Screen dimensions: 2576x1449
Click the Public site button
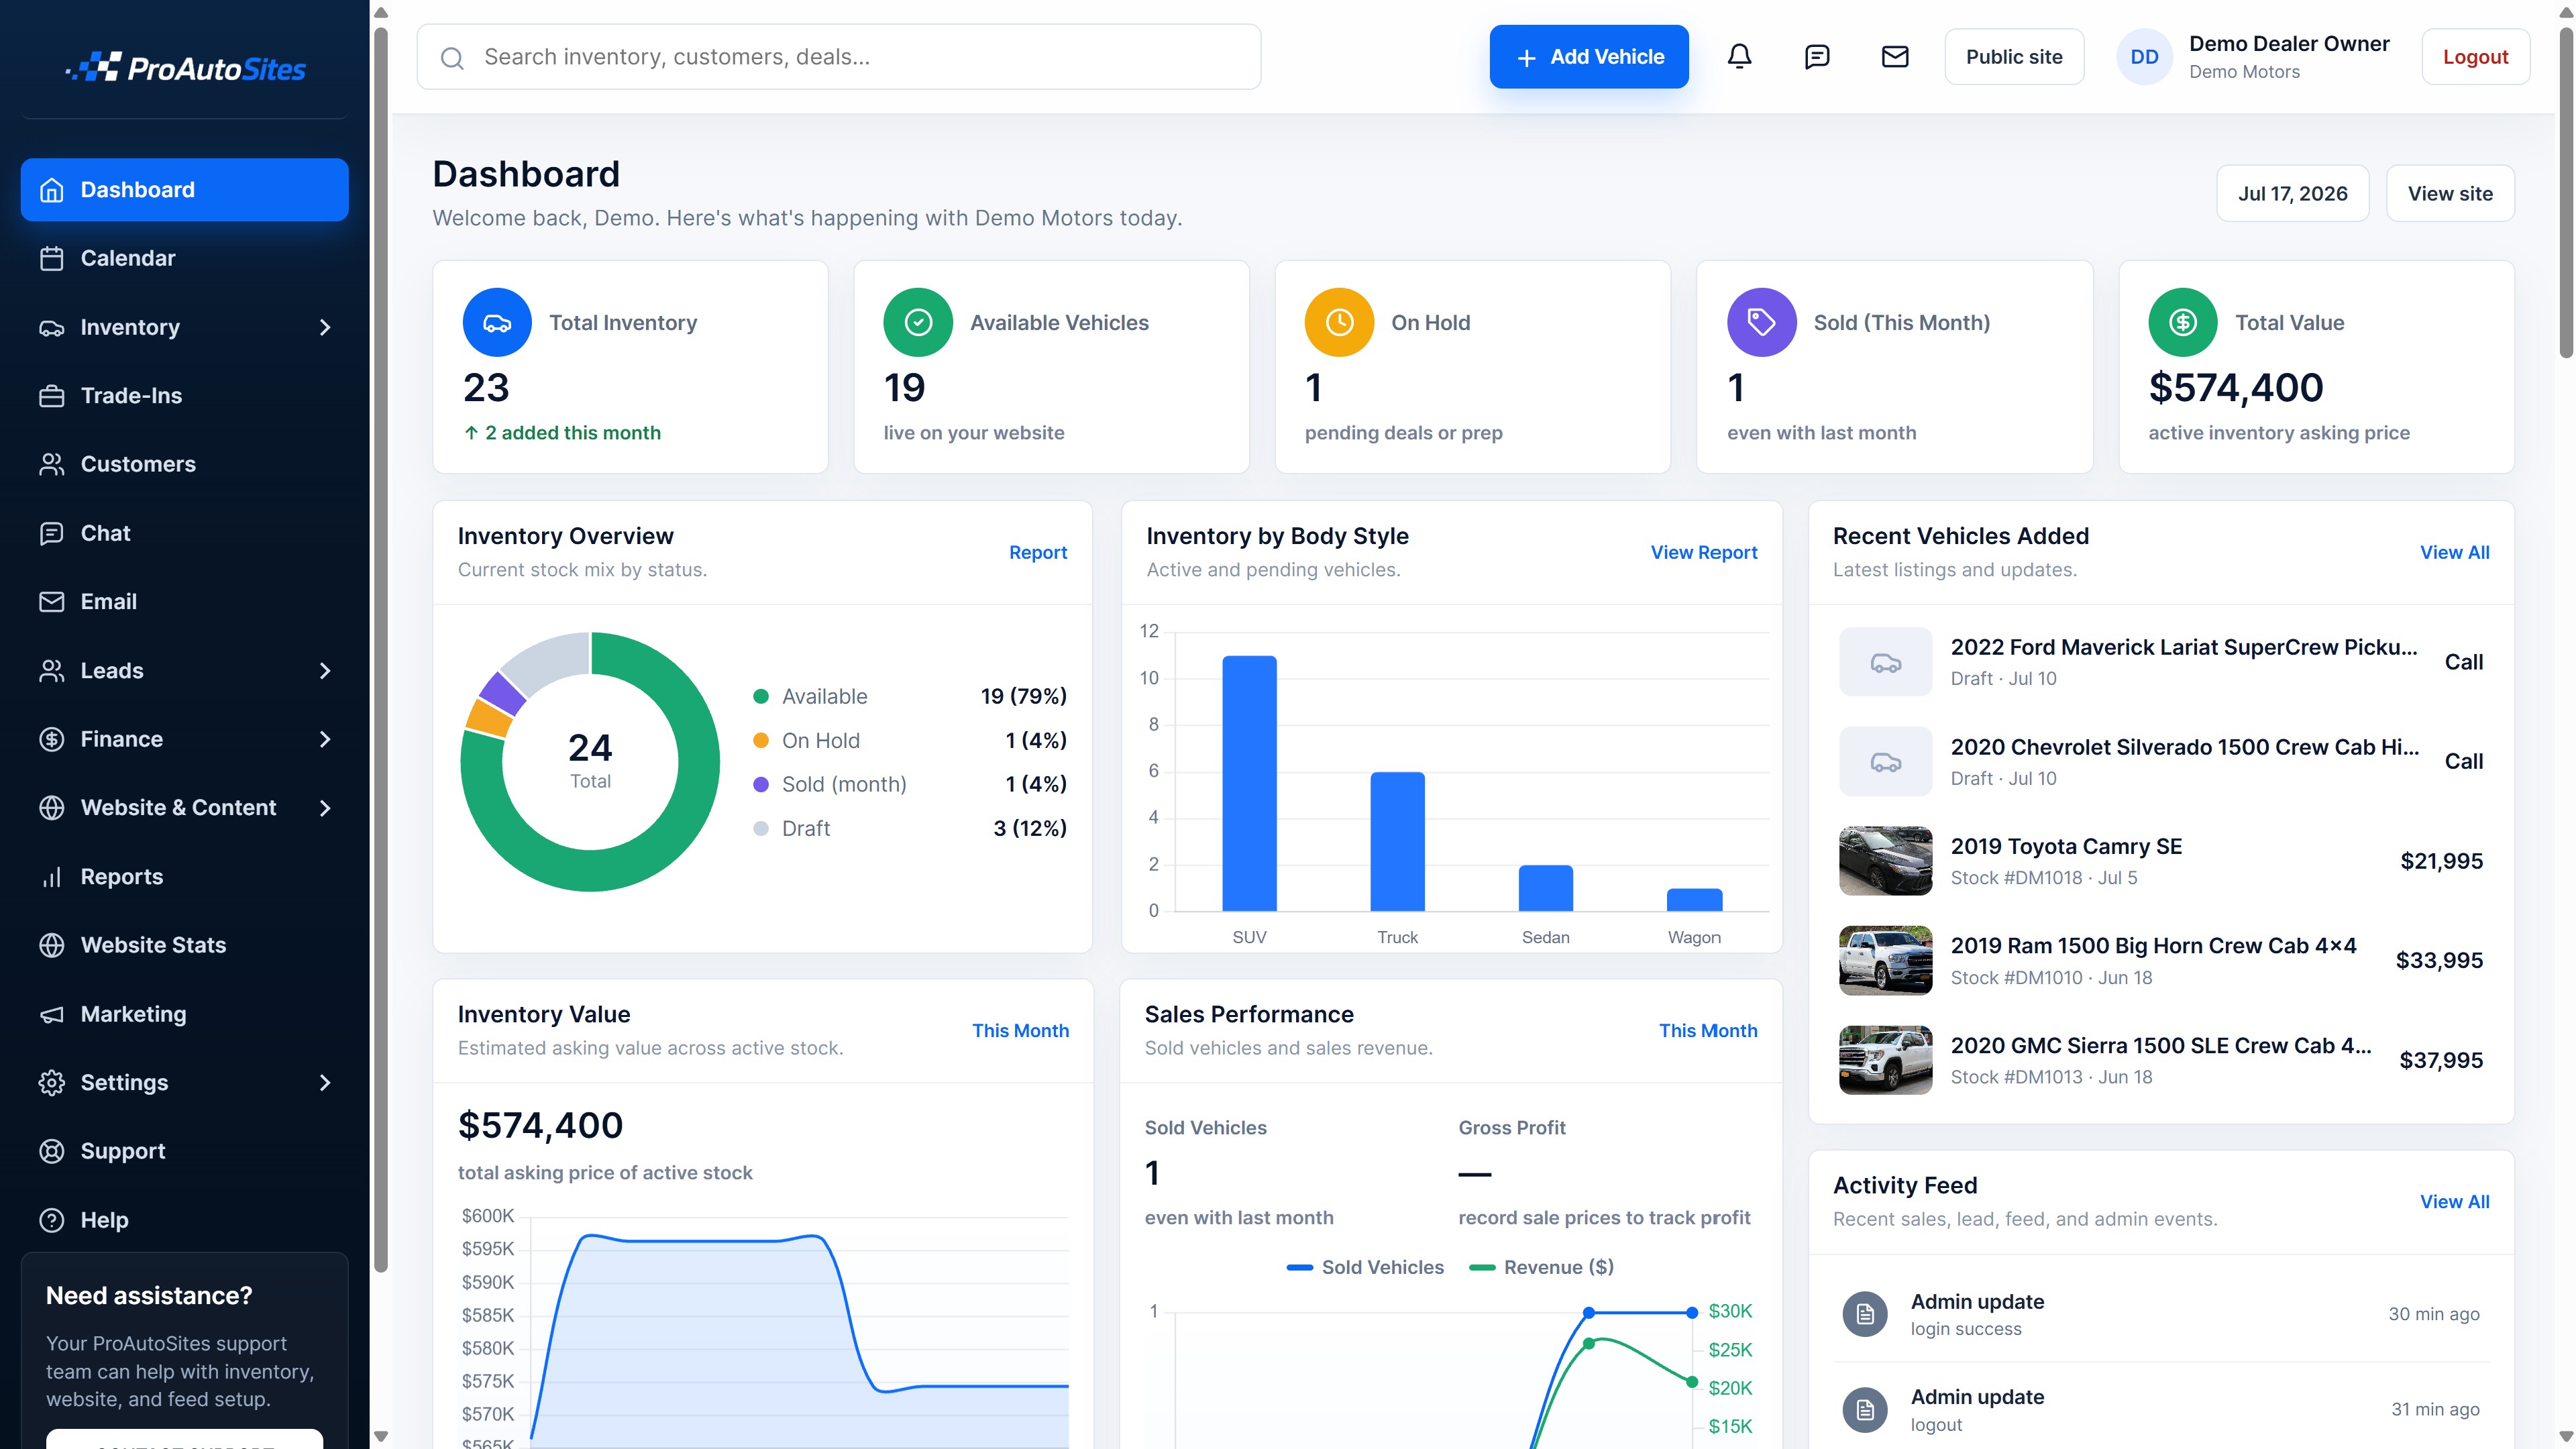tap(2014, 57)
